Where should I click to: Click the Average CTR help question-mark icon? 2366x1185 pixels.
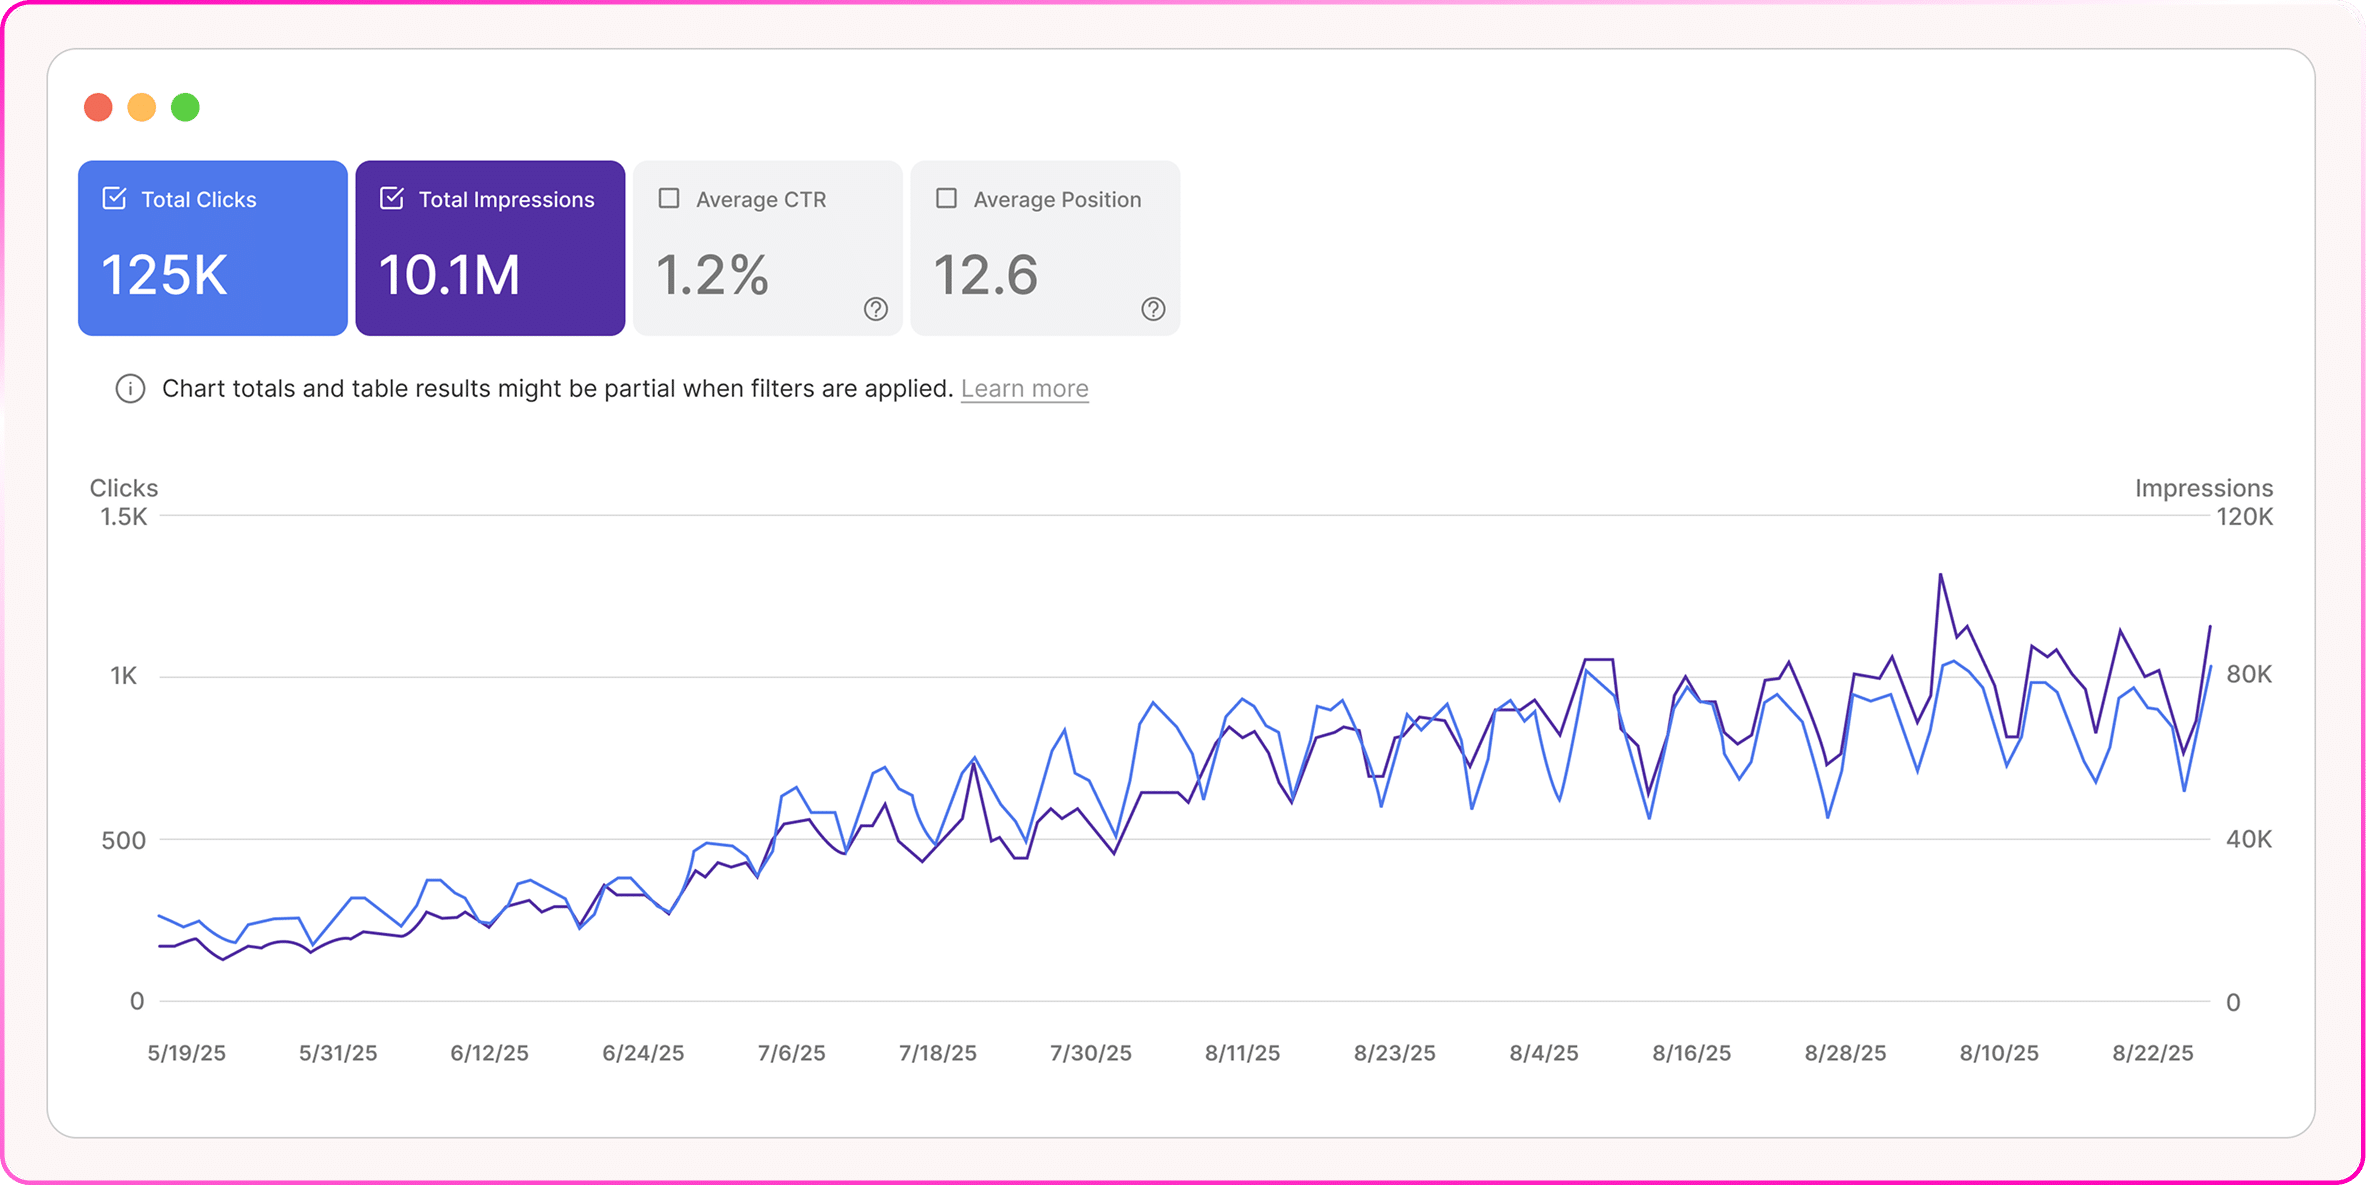pyautogui.click(x=875, y=309)
